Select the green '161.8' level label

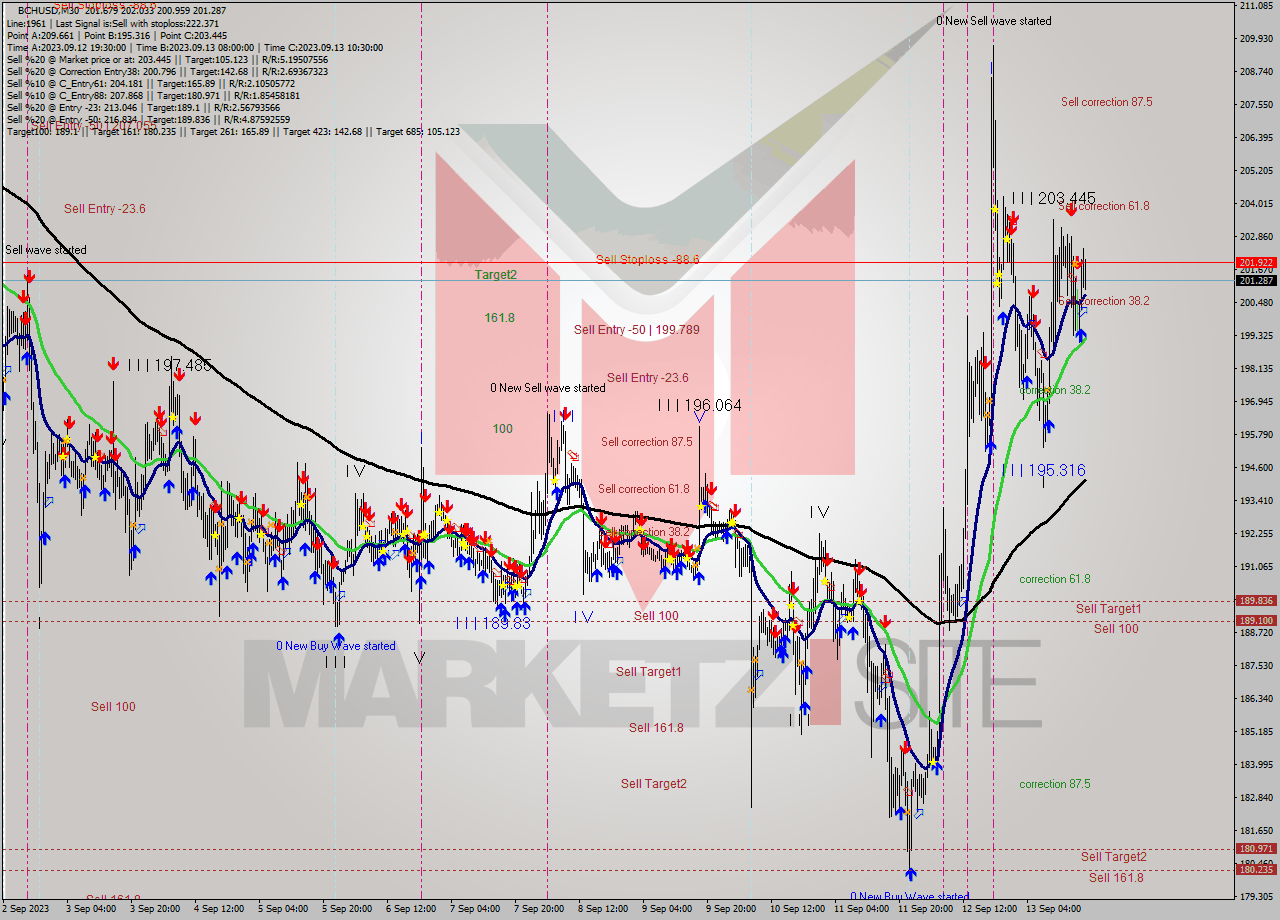(499, 317)
